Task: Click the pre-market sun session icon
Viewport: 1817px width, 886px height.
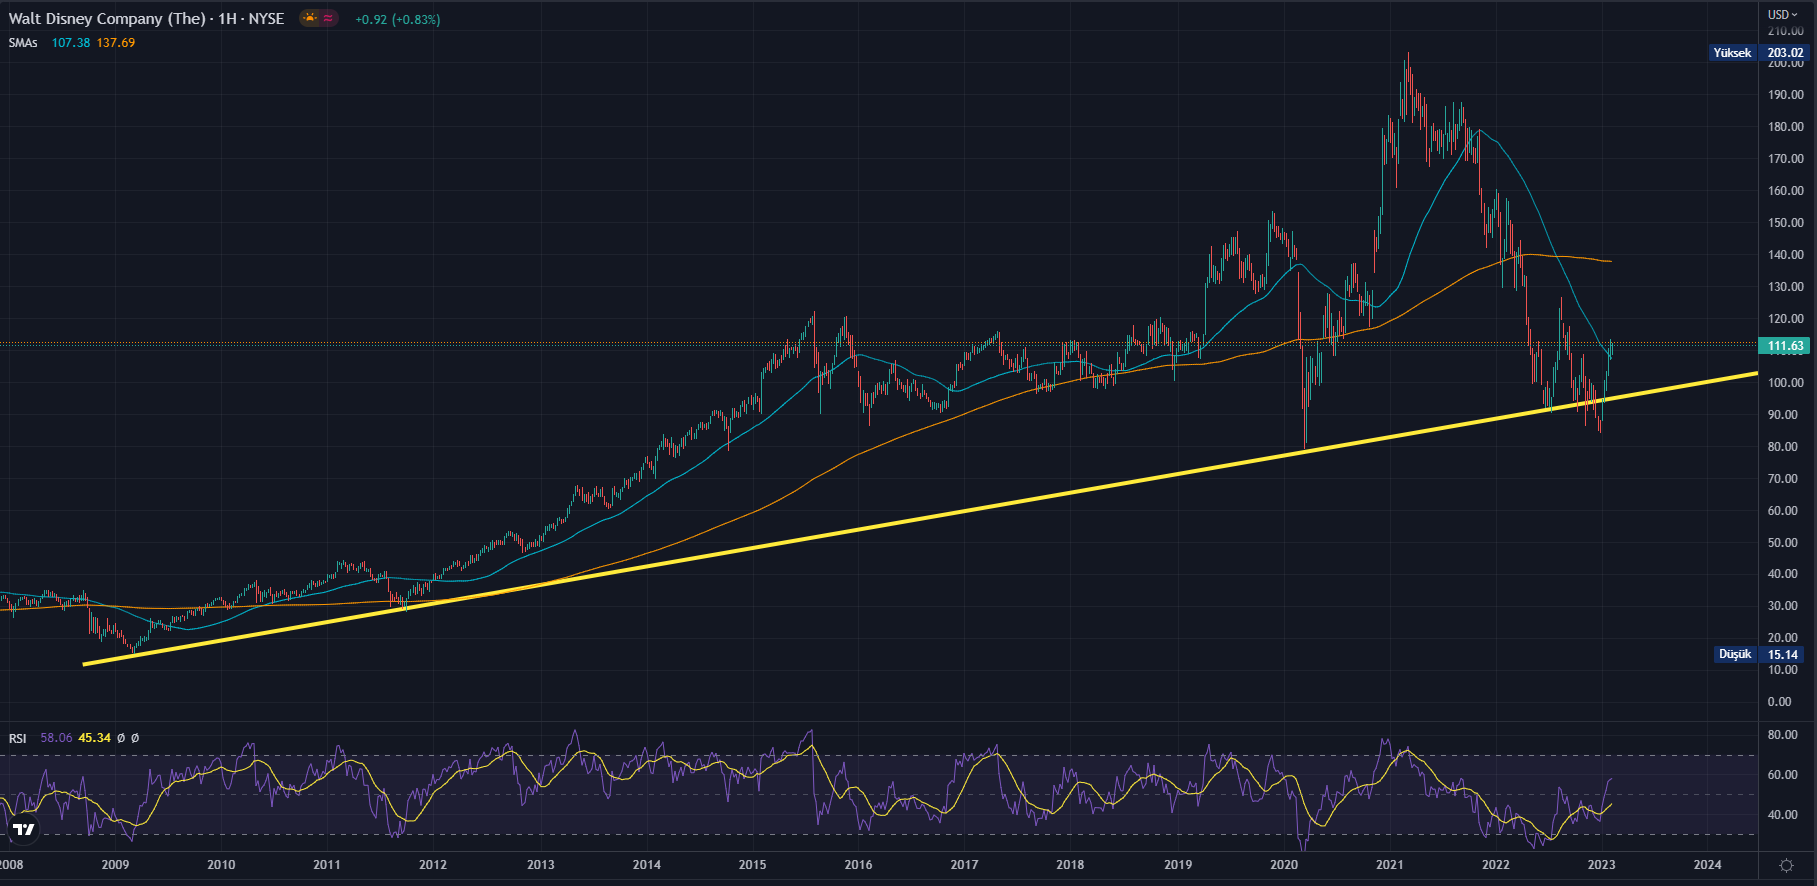Action: click(x=310, y=18)
